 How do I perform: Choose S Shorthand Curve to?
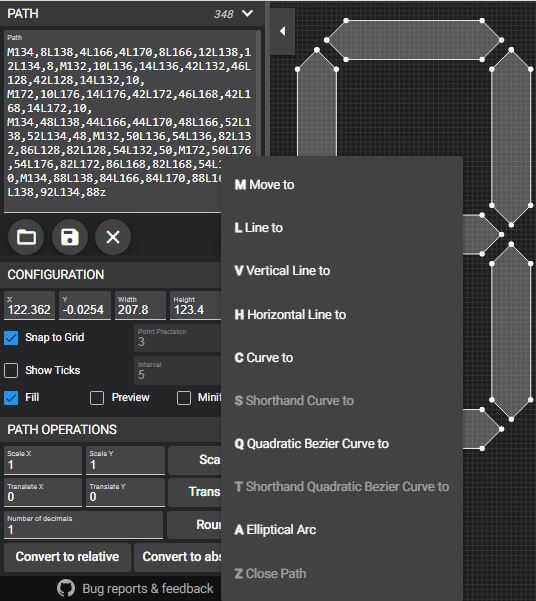(x=342, y=401)
